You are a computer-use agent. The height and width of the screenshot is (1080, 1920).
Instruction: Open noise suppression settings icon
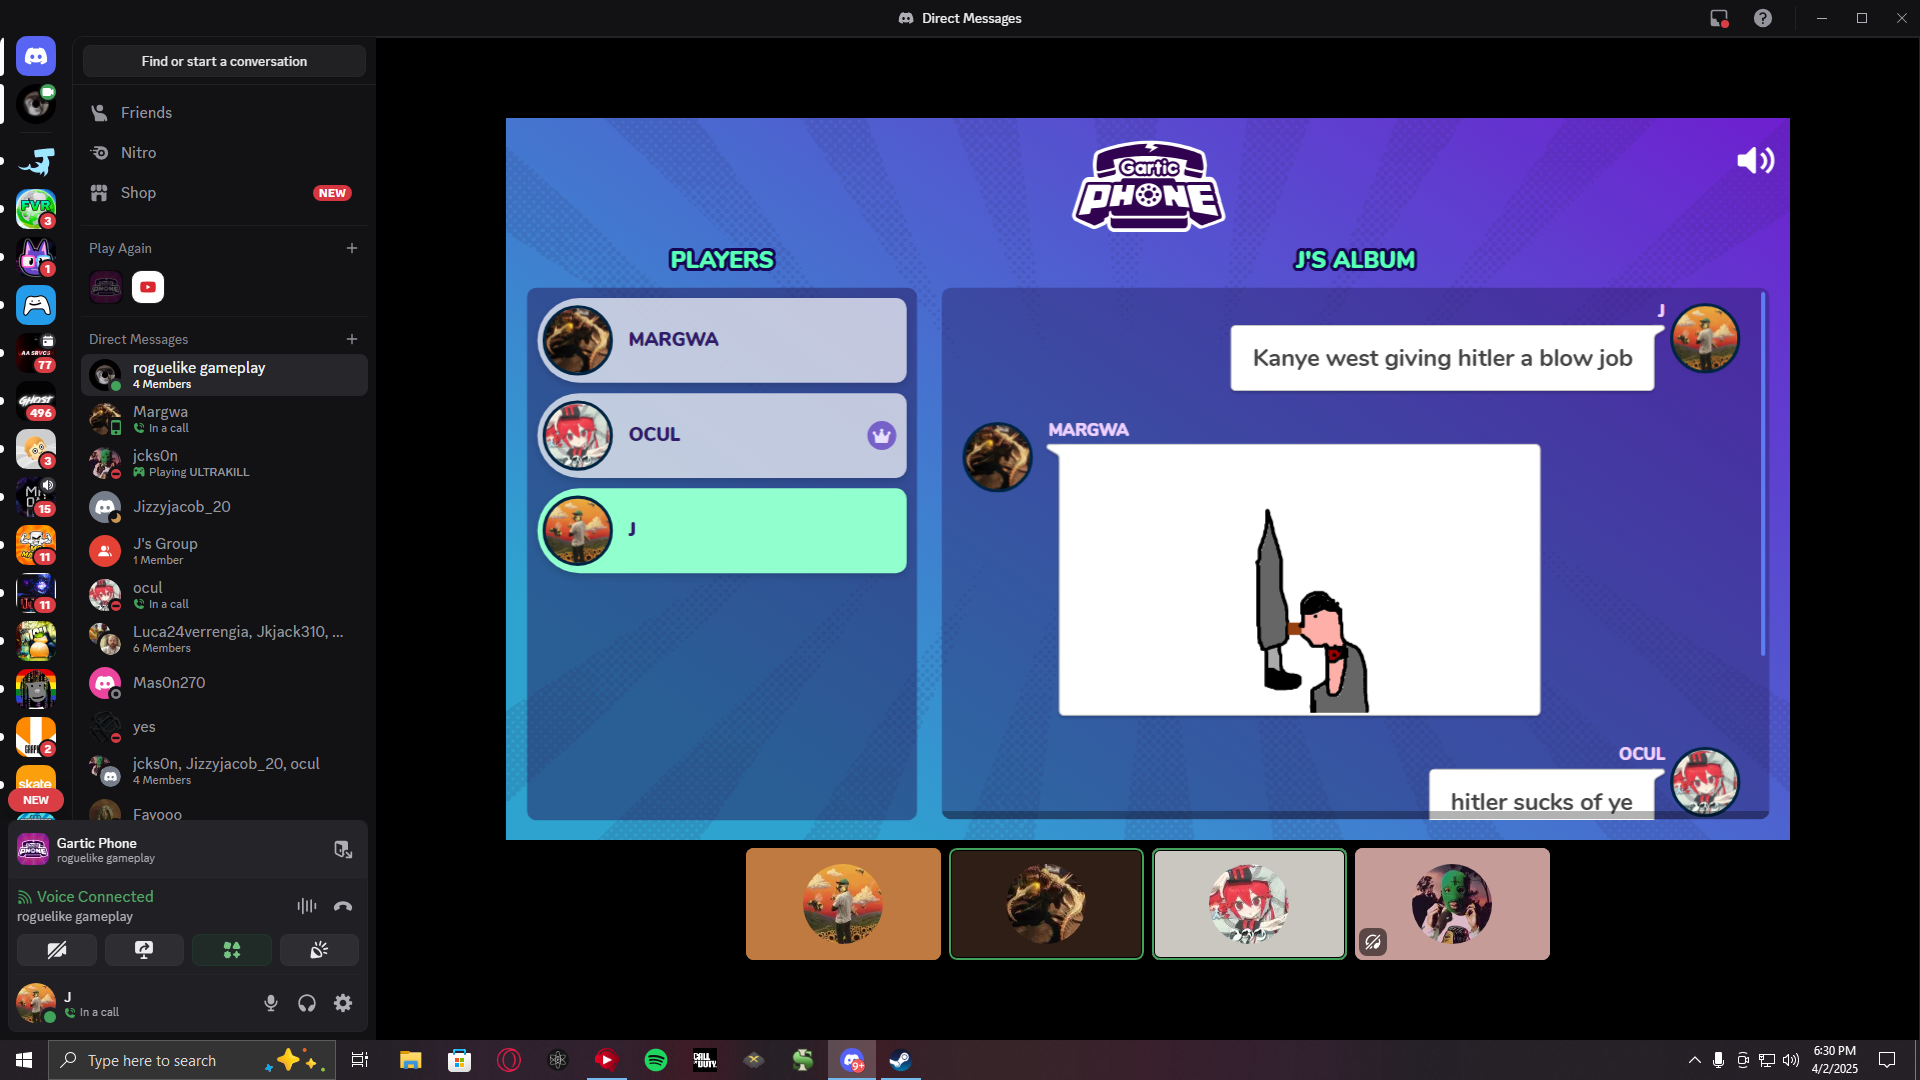click(306, 906)
